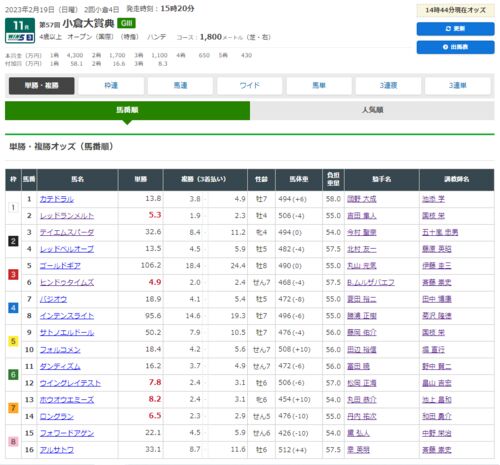The width and height of the screenshot is (500, 465).
Task: Switch to the 馬単 odds tab
Action: [x=319, y=86]
